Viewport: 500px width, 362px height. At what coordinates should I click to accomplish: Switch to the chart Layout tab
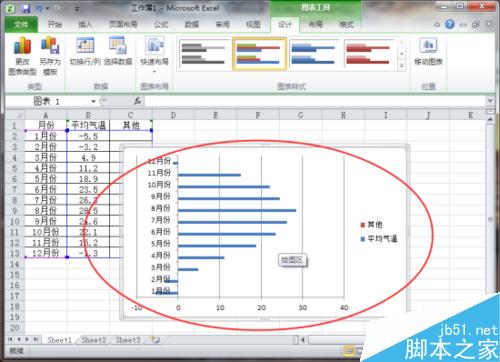[x=315, y=24]
